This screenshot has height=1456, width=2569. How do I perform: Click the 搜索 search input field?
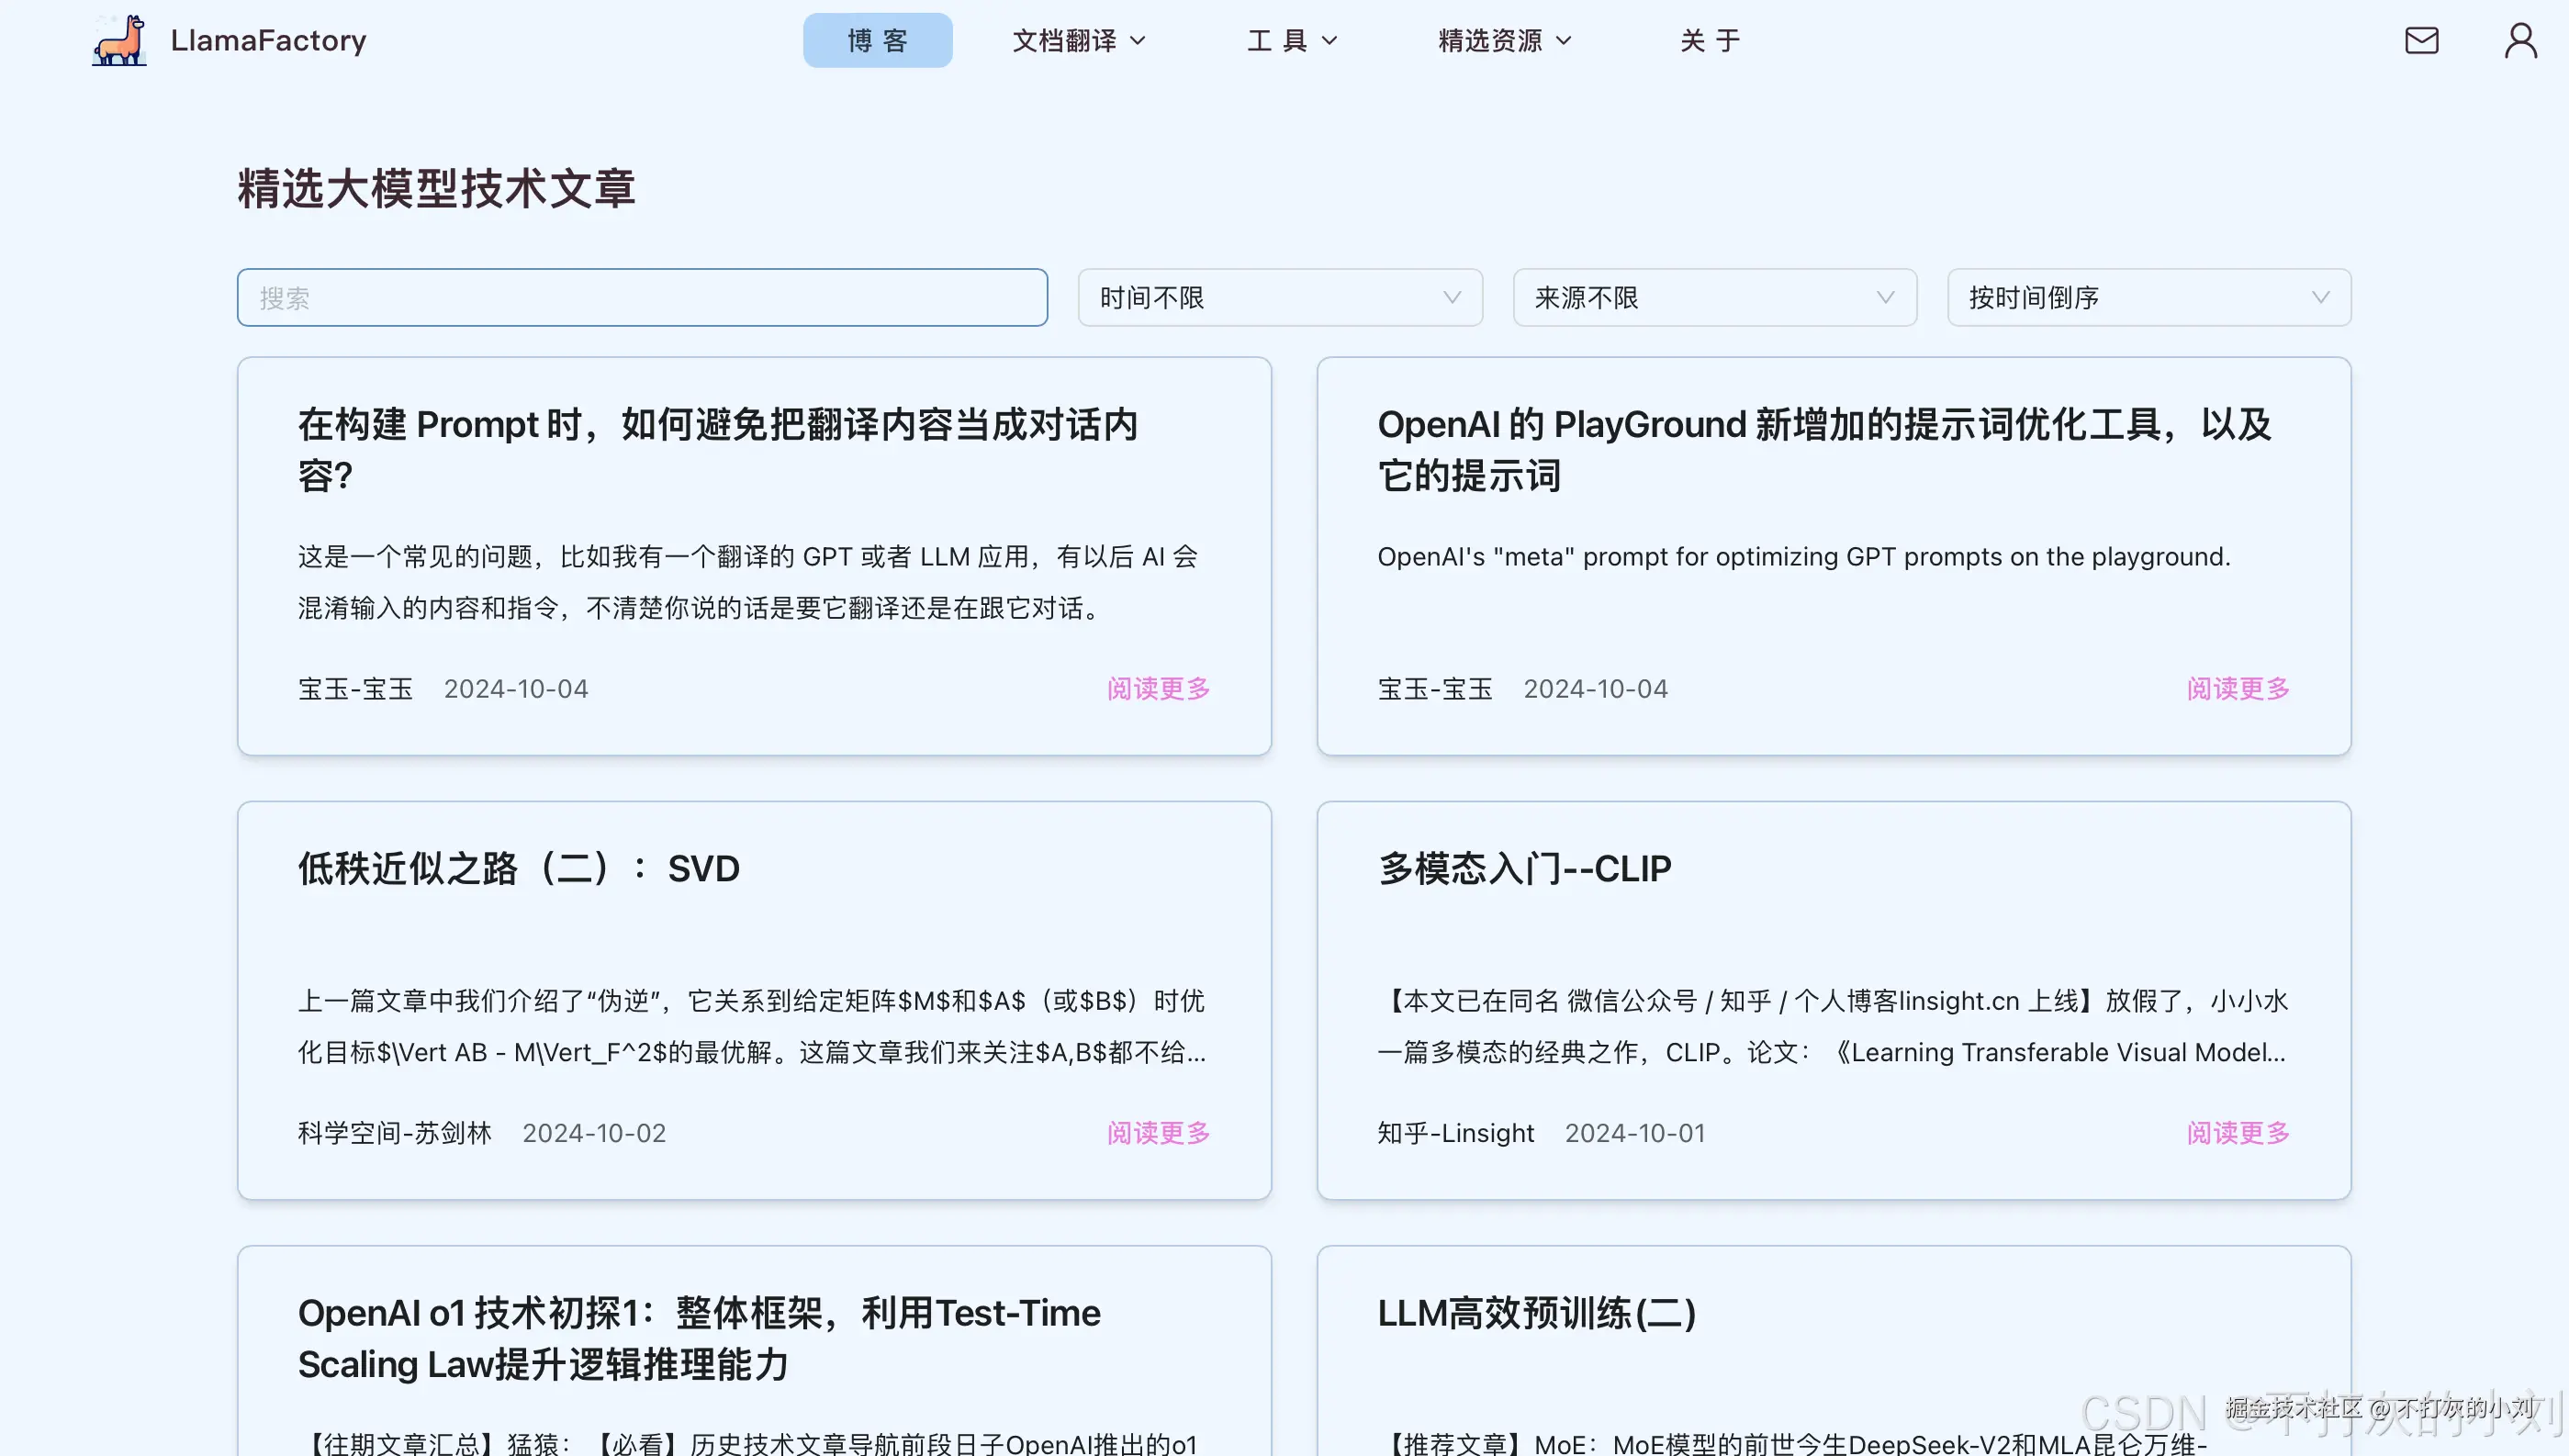point(642,297)
